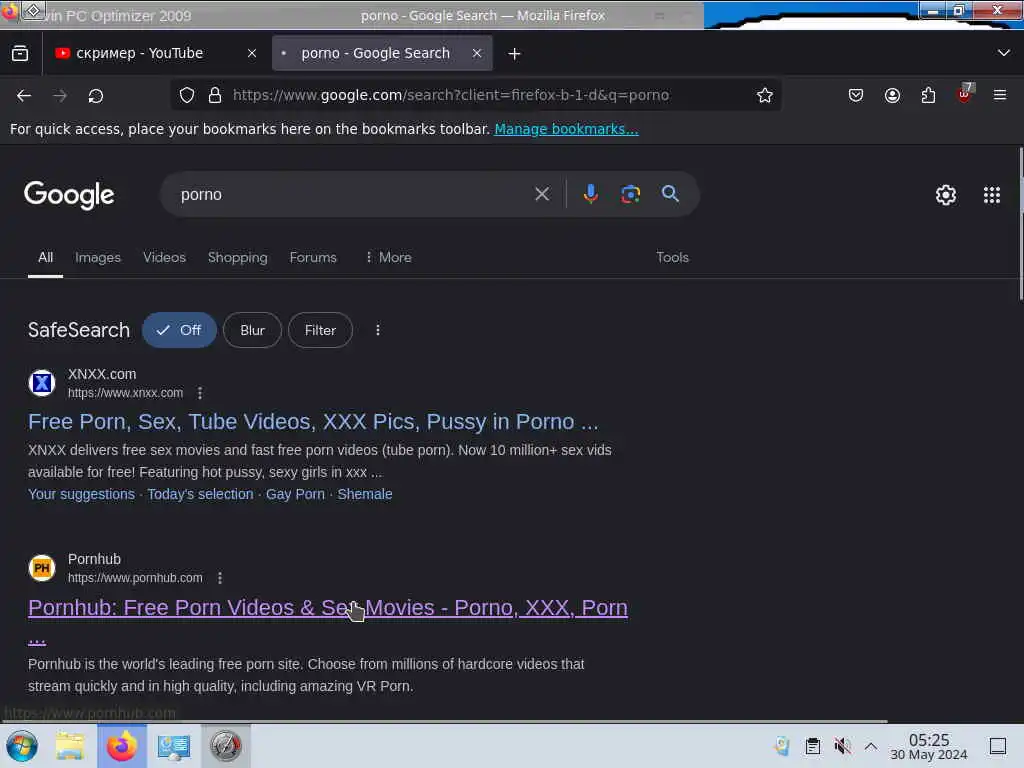Start Google voice search microphone
Screen dimensions: 1024x768
tap(590, 194)
